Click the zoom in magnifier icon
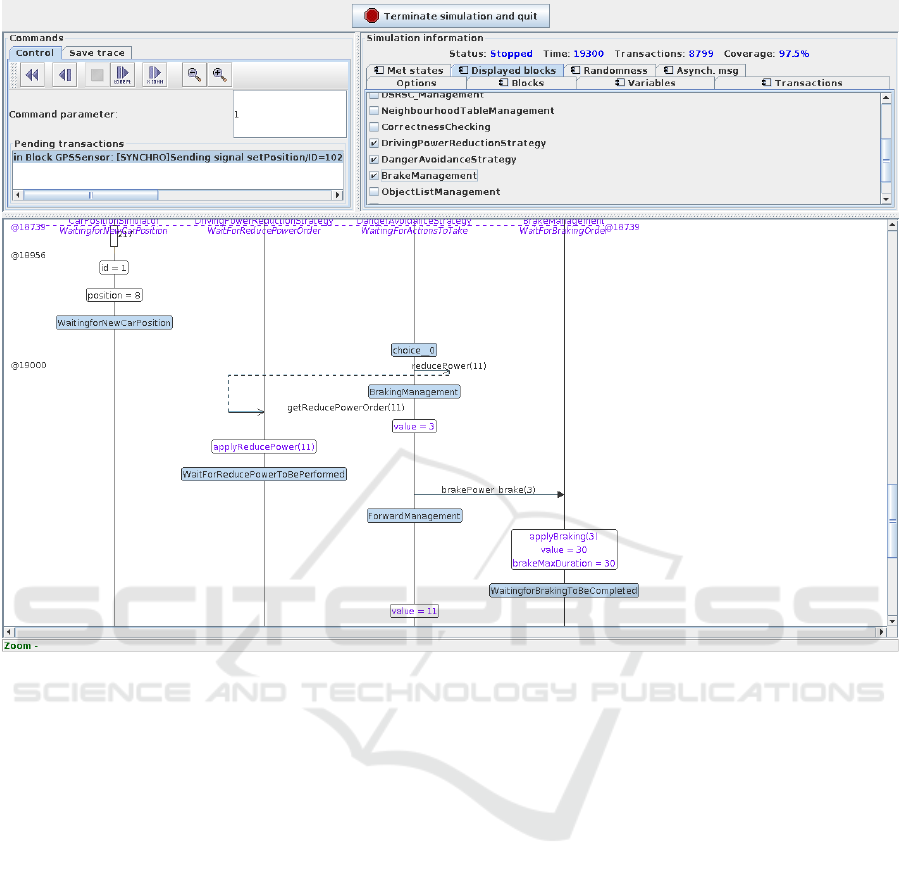901x876 pixels. [218, 74]
